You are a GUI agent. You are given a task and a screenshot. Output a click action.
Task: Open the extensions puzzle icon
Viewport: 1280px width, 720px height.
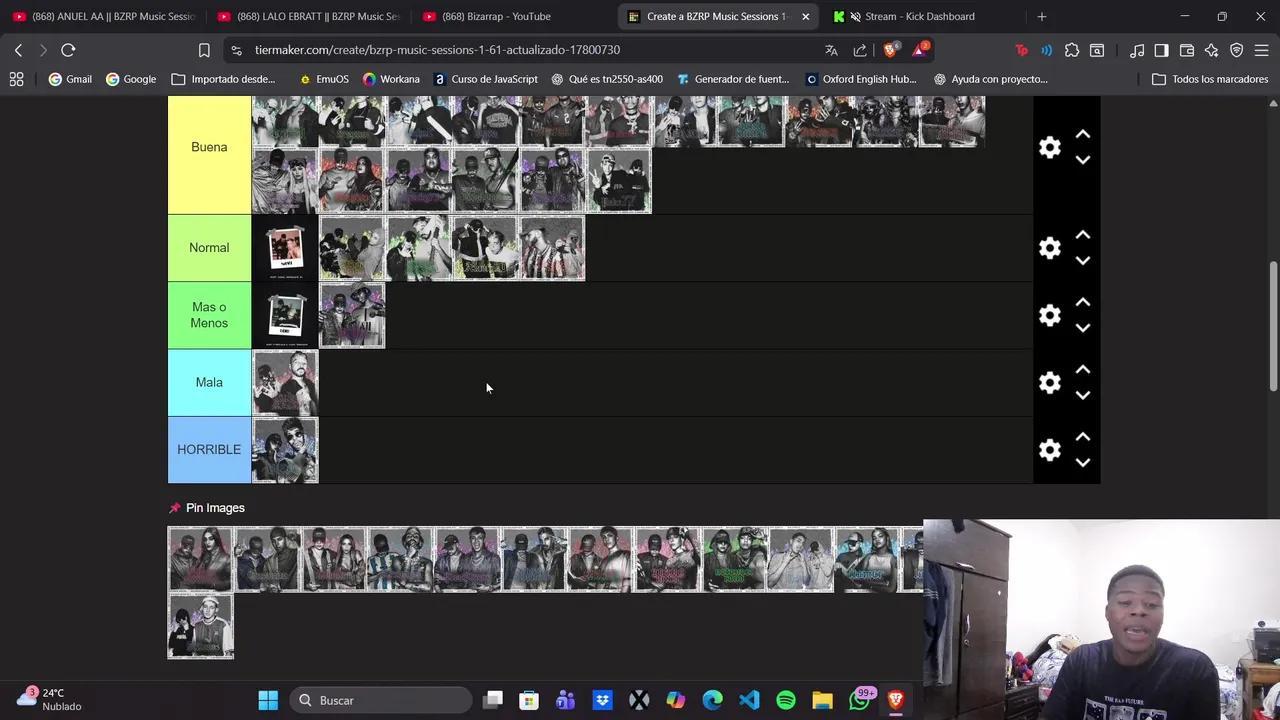[1072, 50]
